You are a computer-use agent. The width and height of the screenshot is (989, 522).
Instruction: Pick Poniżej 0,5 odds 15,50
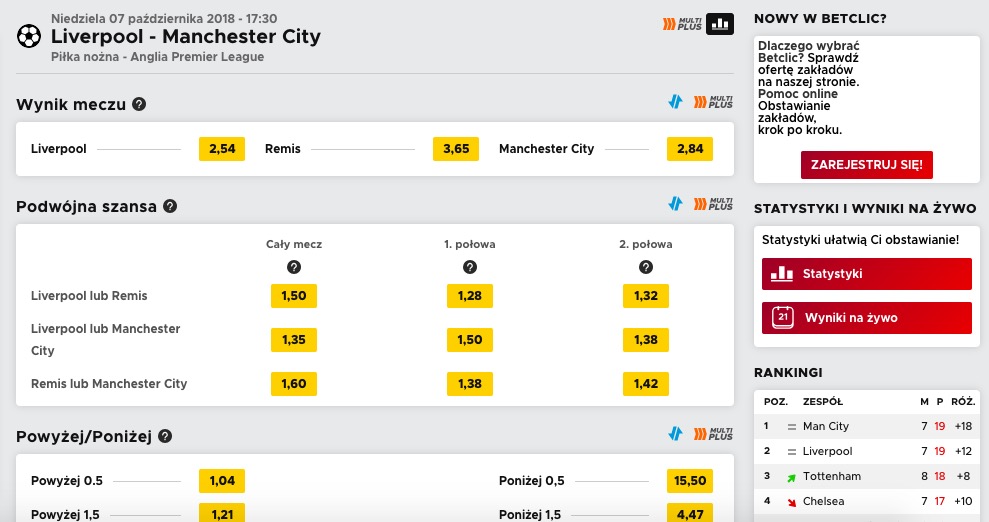(690, 480)
